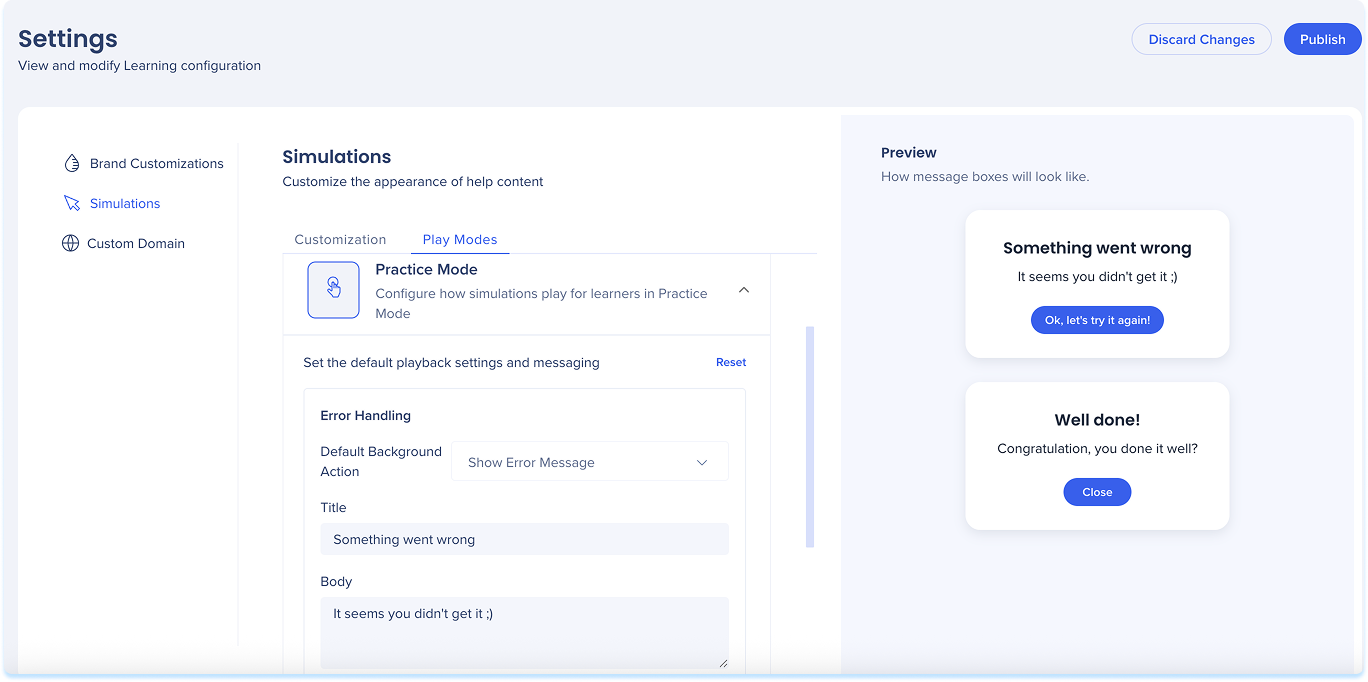The image size is (1368, 682).
Task: Reset the default playback settings
Action: (x=730, y=362)
